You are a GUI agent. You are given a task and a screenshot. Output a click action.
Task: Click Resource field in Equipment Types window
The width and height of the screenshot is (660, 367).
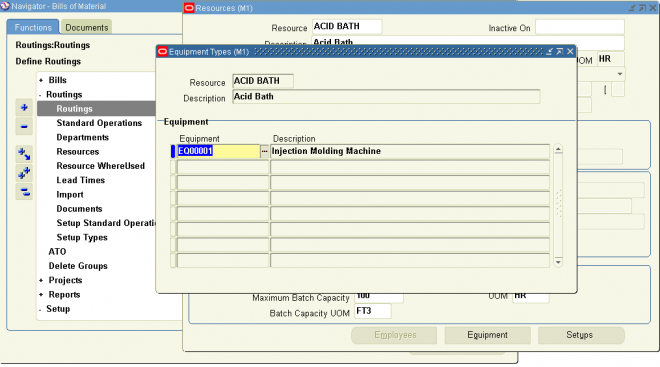(263, 81)
